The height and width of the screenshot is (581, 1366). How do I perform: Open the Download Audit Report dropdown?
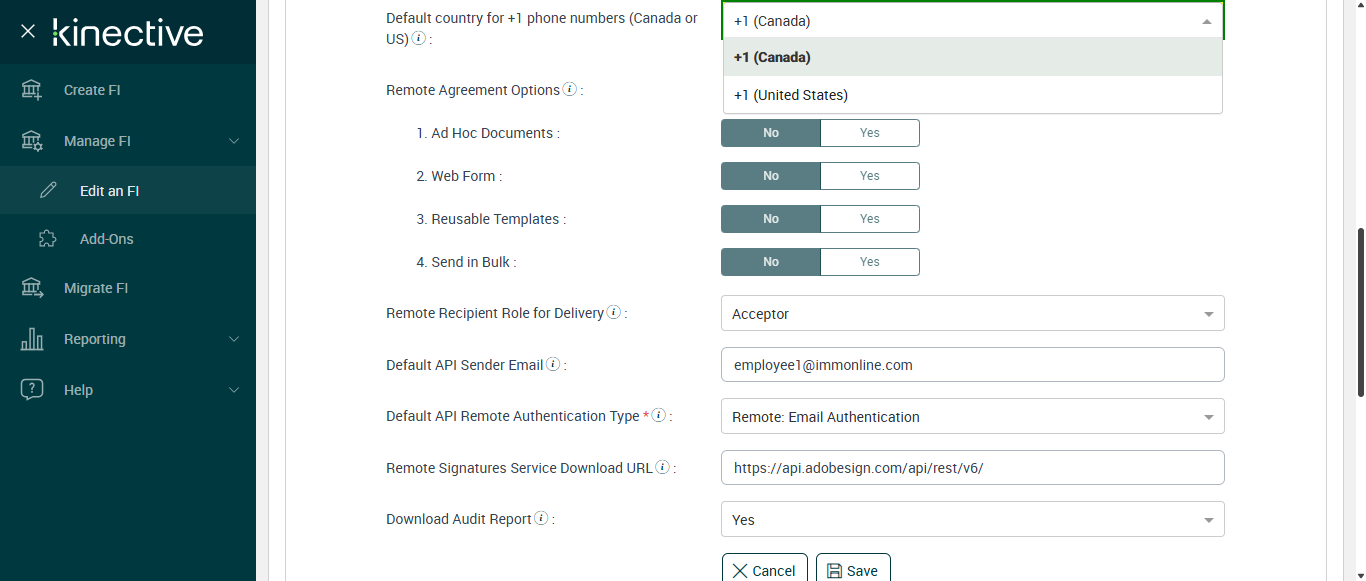click(x=972, y=520)
